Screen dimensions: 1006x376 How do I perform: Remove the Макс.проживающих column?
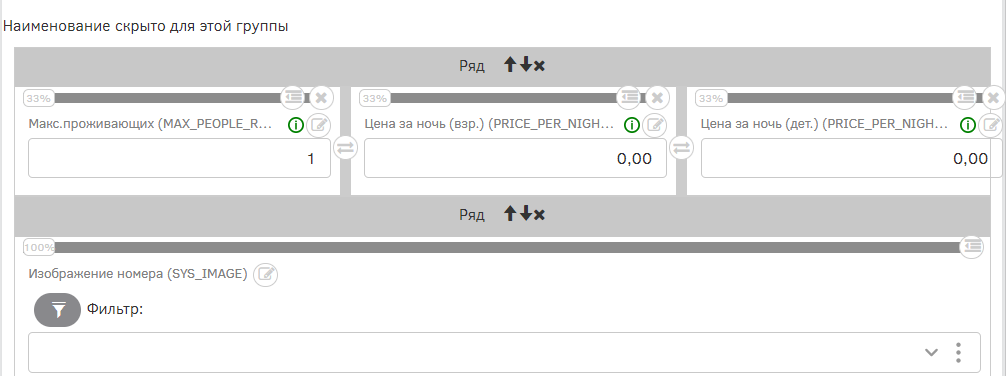[321, 98]
